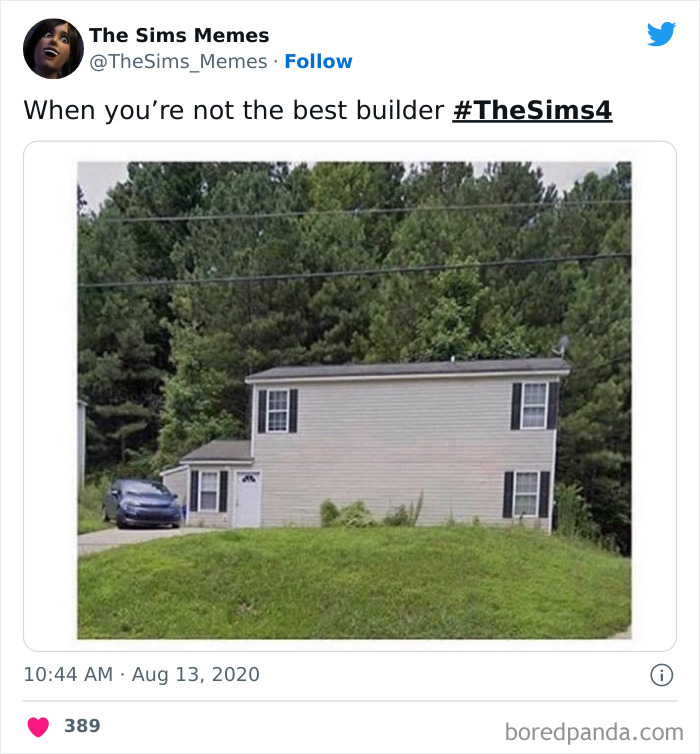
Task: Click the blue car in the photo
Action: point(142,503)
